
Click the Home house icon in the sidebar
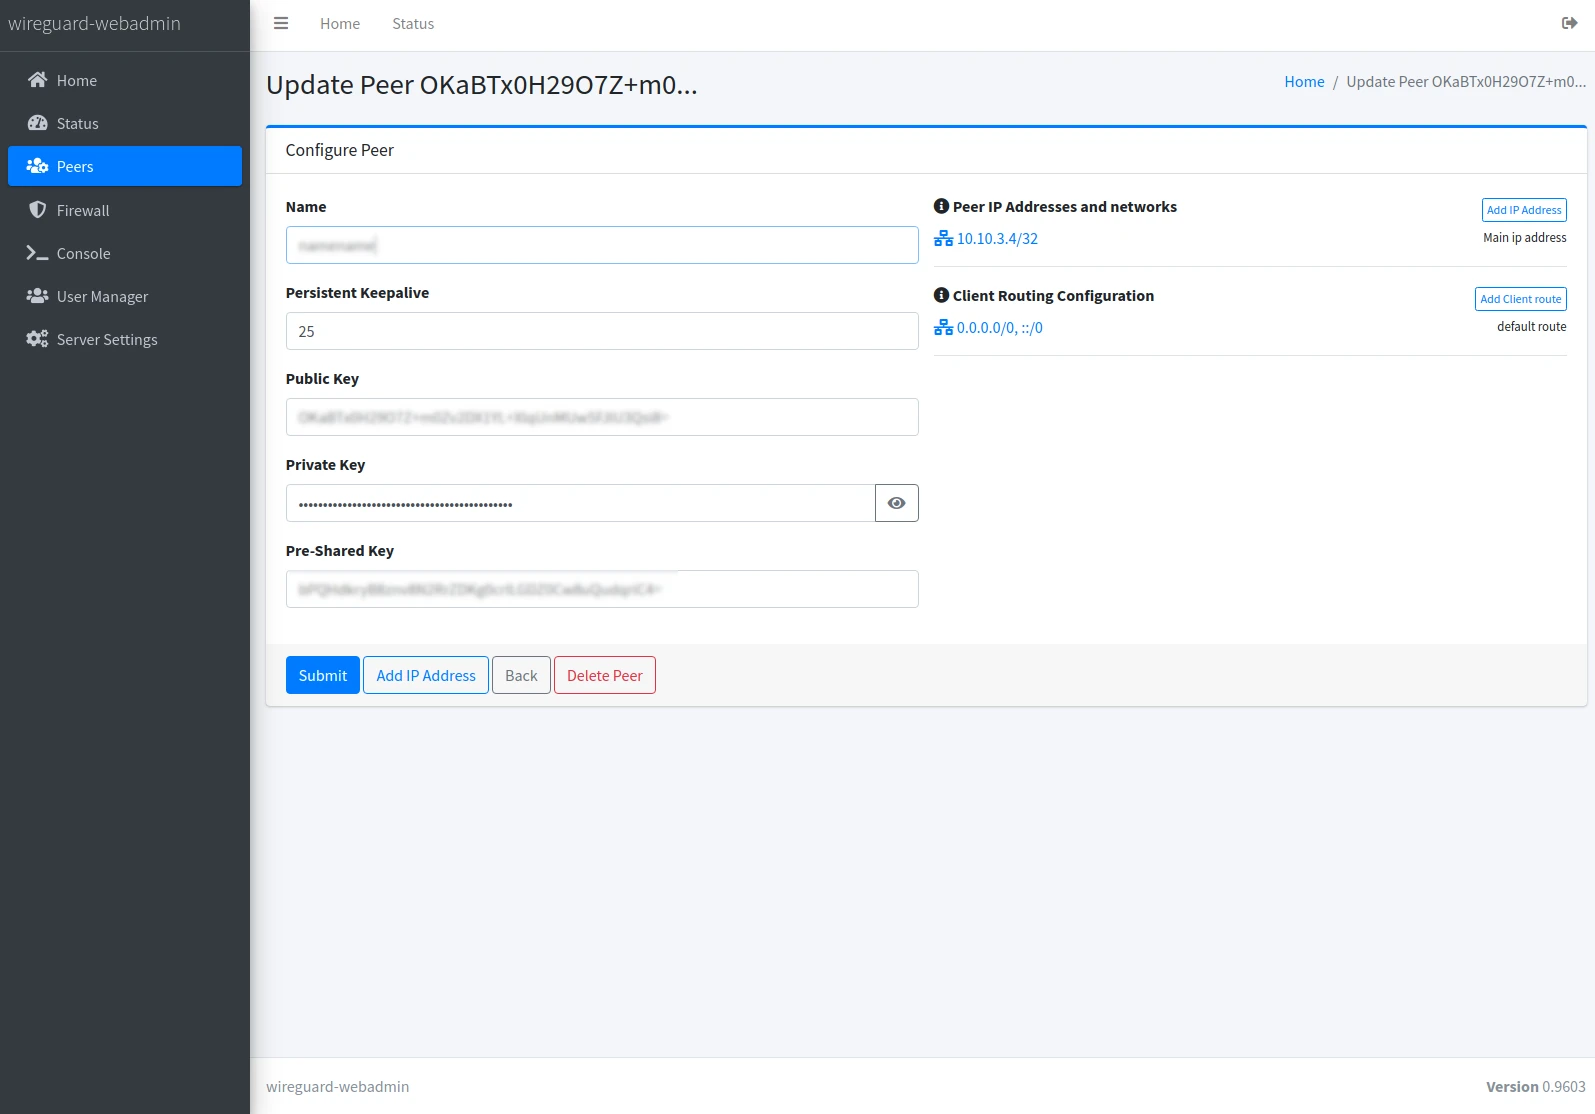(x=37, y=80)
